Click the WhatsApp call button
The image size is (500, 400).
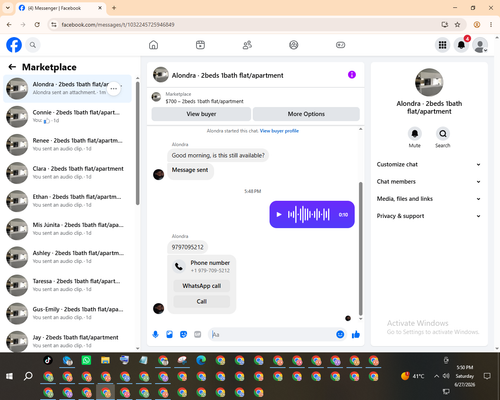tap(202, 286)
